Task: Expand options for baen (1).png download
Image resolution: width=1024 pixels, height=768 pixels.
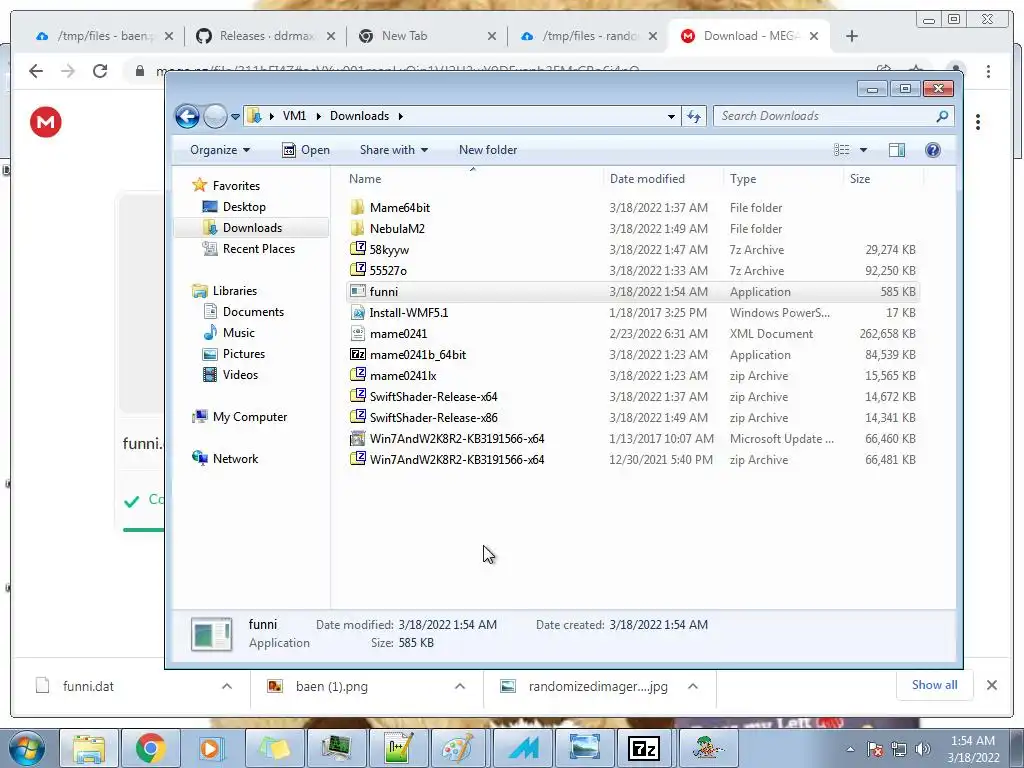Action: pos(460,686)
